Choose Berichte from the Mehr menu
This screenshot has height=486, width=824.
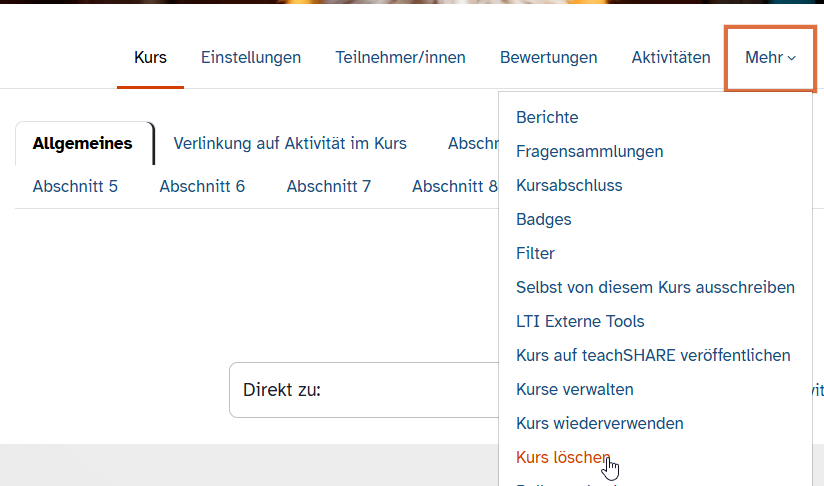(x=547, y=118)
